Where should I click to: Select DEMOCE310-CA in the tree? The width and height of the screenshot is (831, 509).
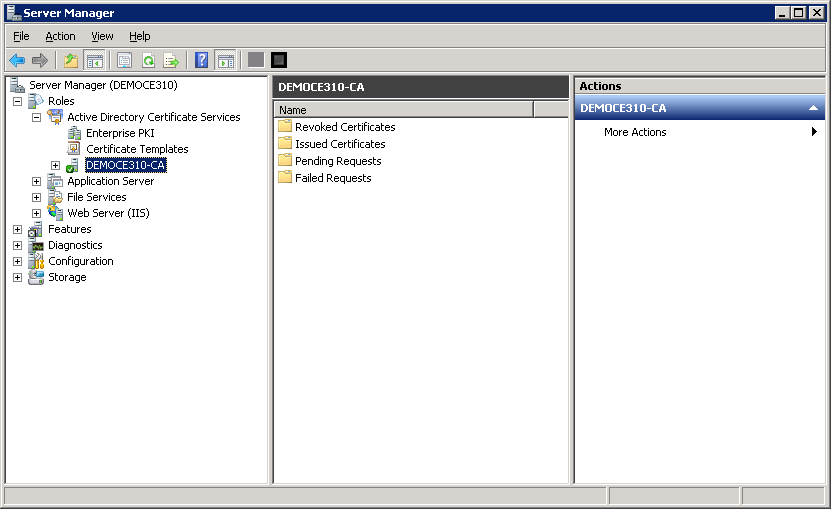[x=126, y=165]
